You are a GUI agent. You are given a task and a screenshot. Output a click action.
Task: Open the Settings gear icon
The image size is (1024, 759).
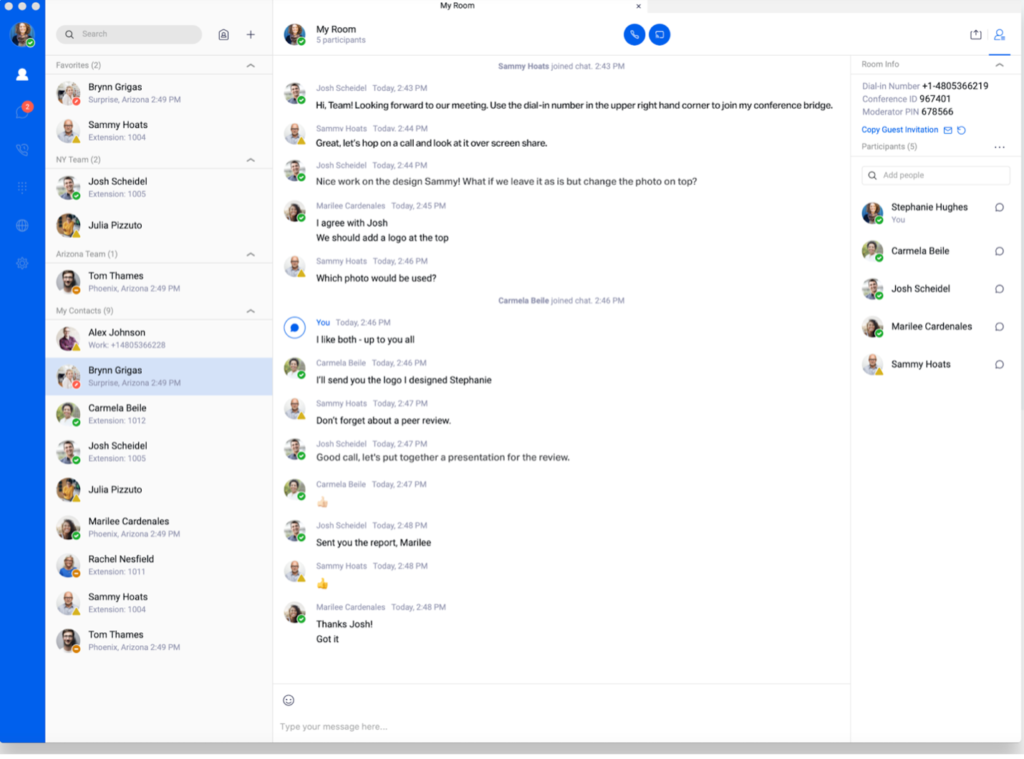(22, 262)
